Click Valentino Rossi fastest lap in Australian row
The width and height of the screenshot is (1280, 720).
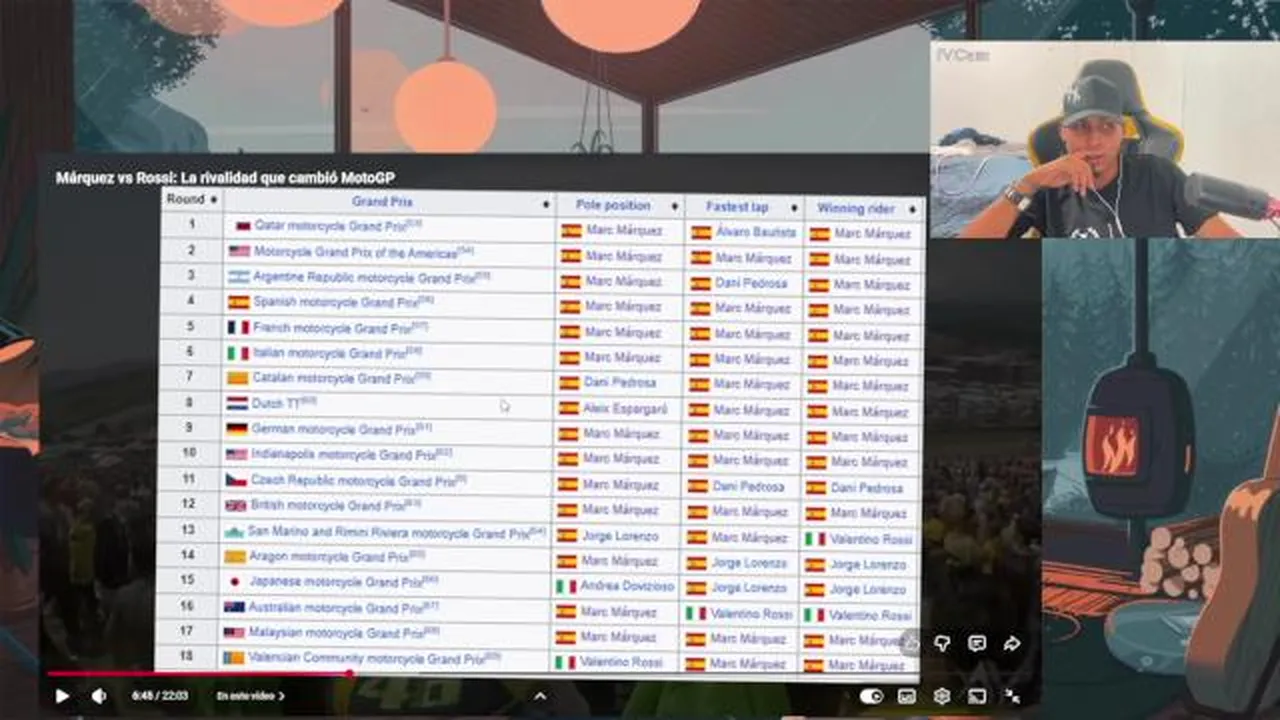pyautogui.click(x=752, y=614)
